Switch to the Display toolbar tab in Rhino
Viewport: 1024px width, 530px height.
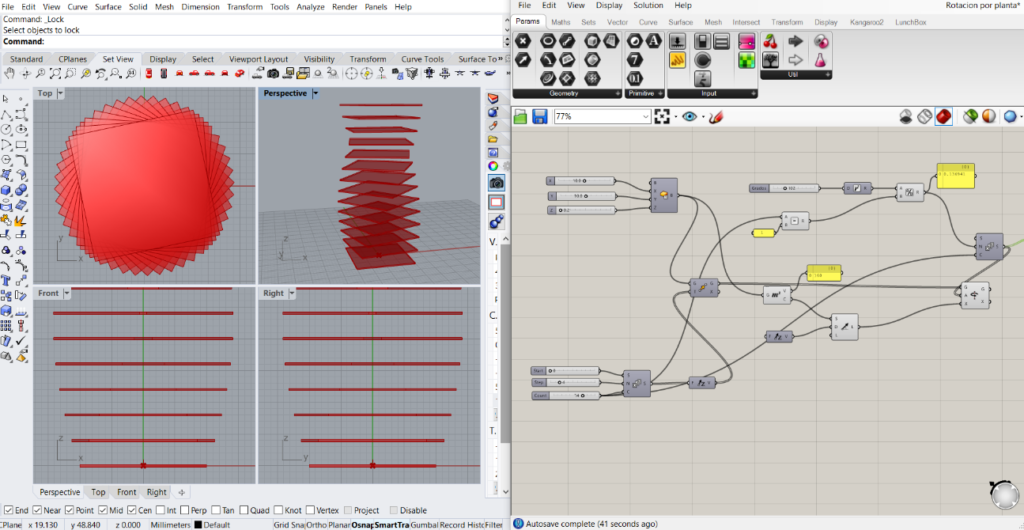pos(163,59)
